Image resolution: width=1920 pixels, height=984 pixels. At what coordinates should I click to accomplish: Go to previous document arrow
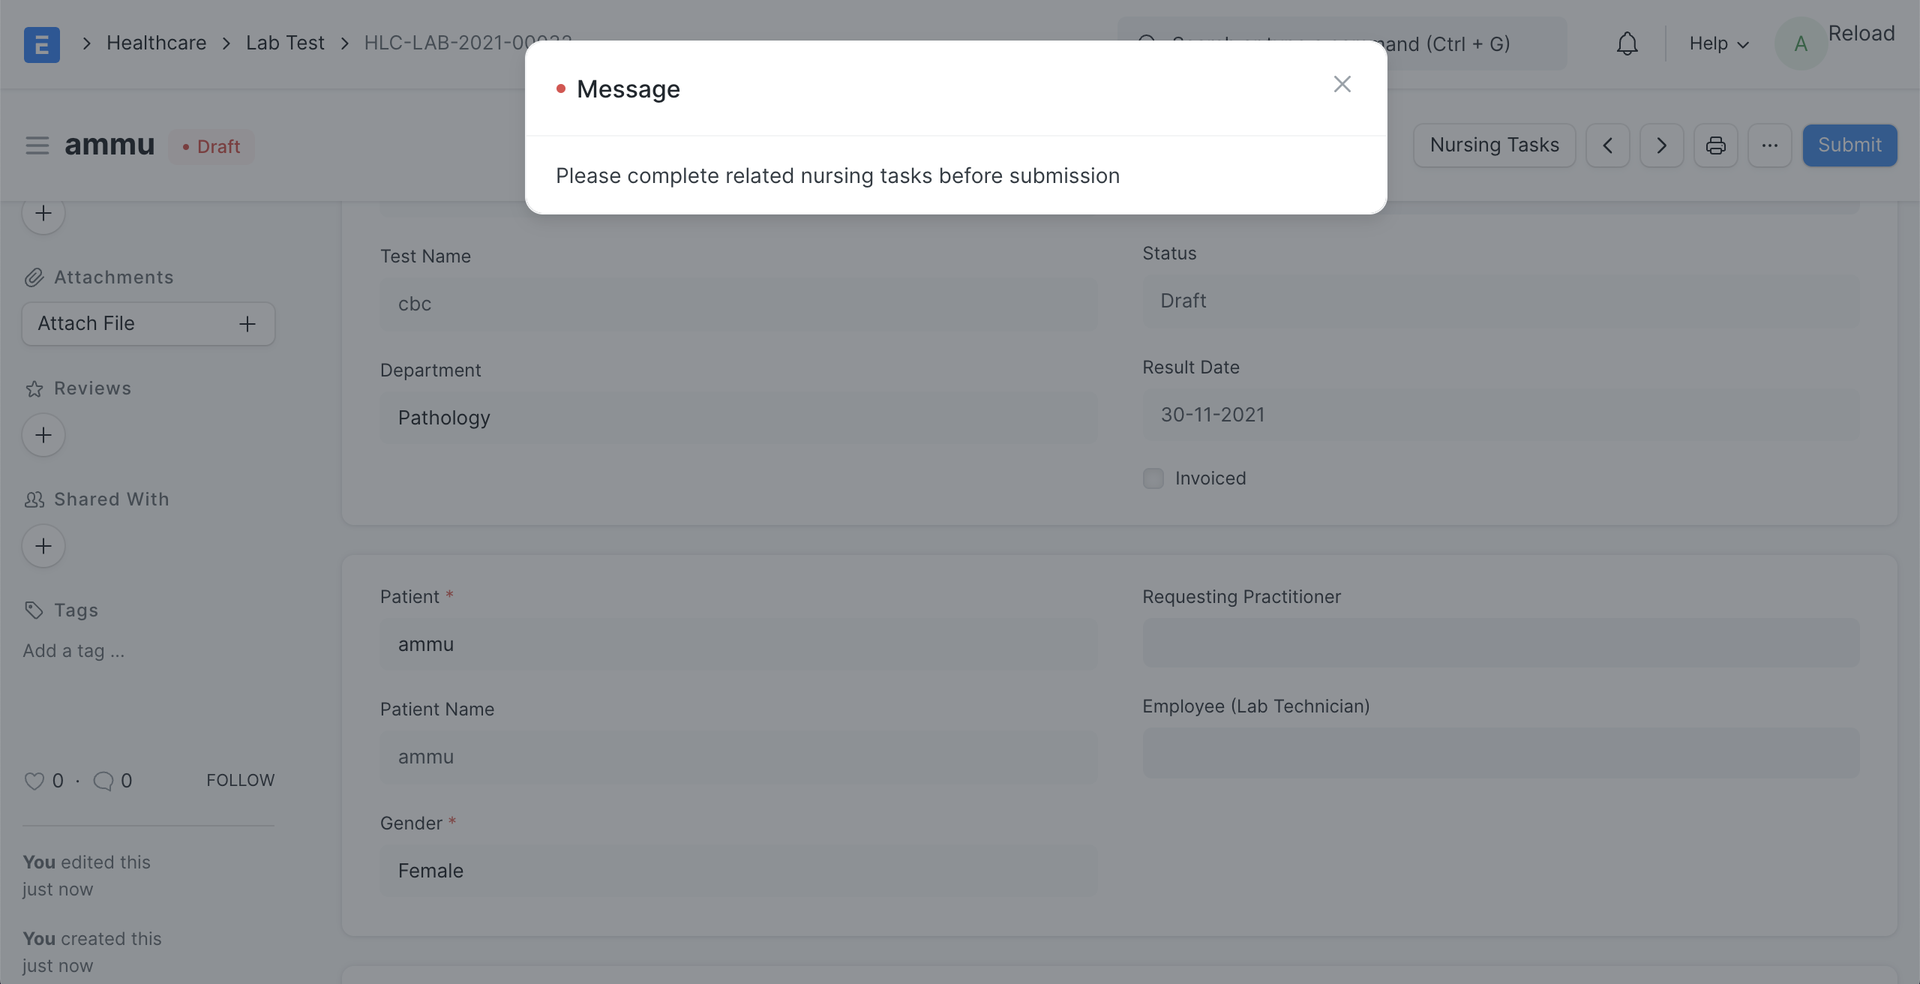pos(1607,146)
